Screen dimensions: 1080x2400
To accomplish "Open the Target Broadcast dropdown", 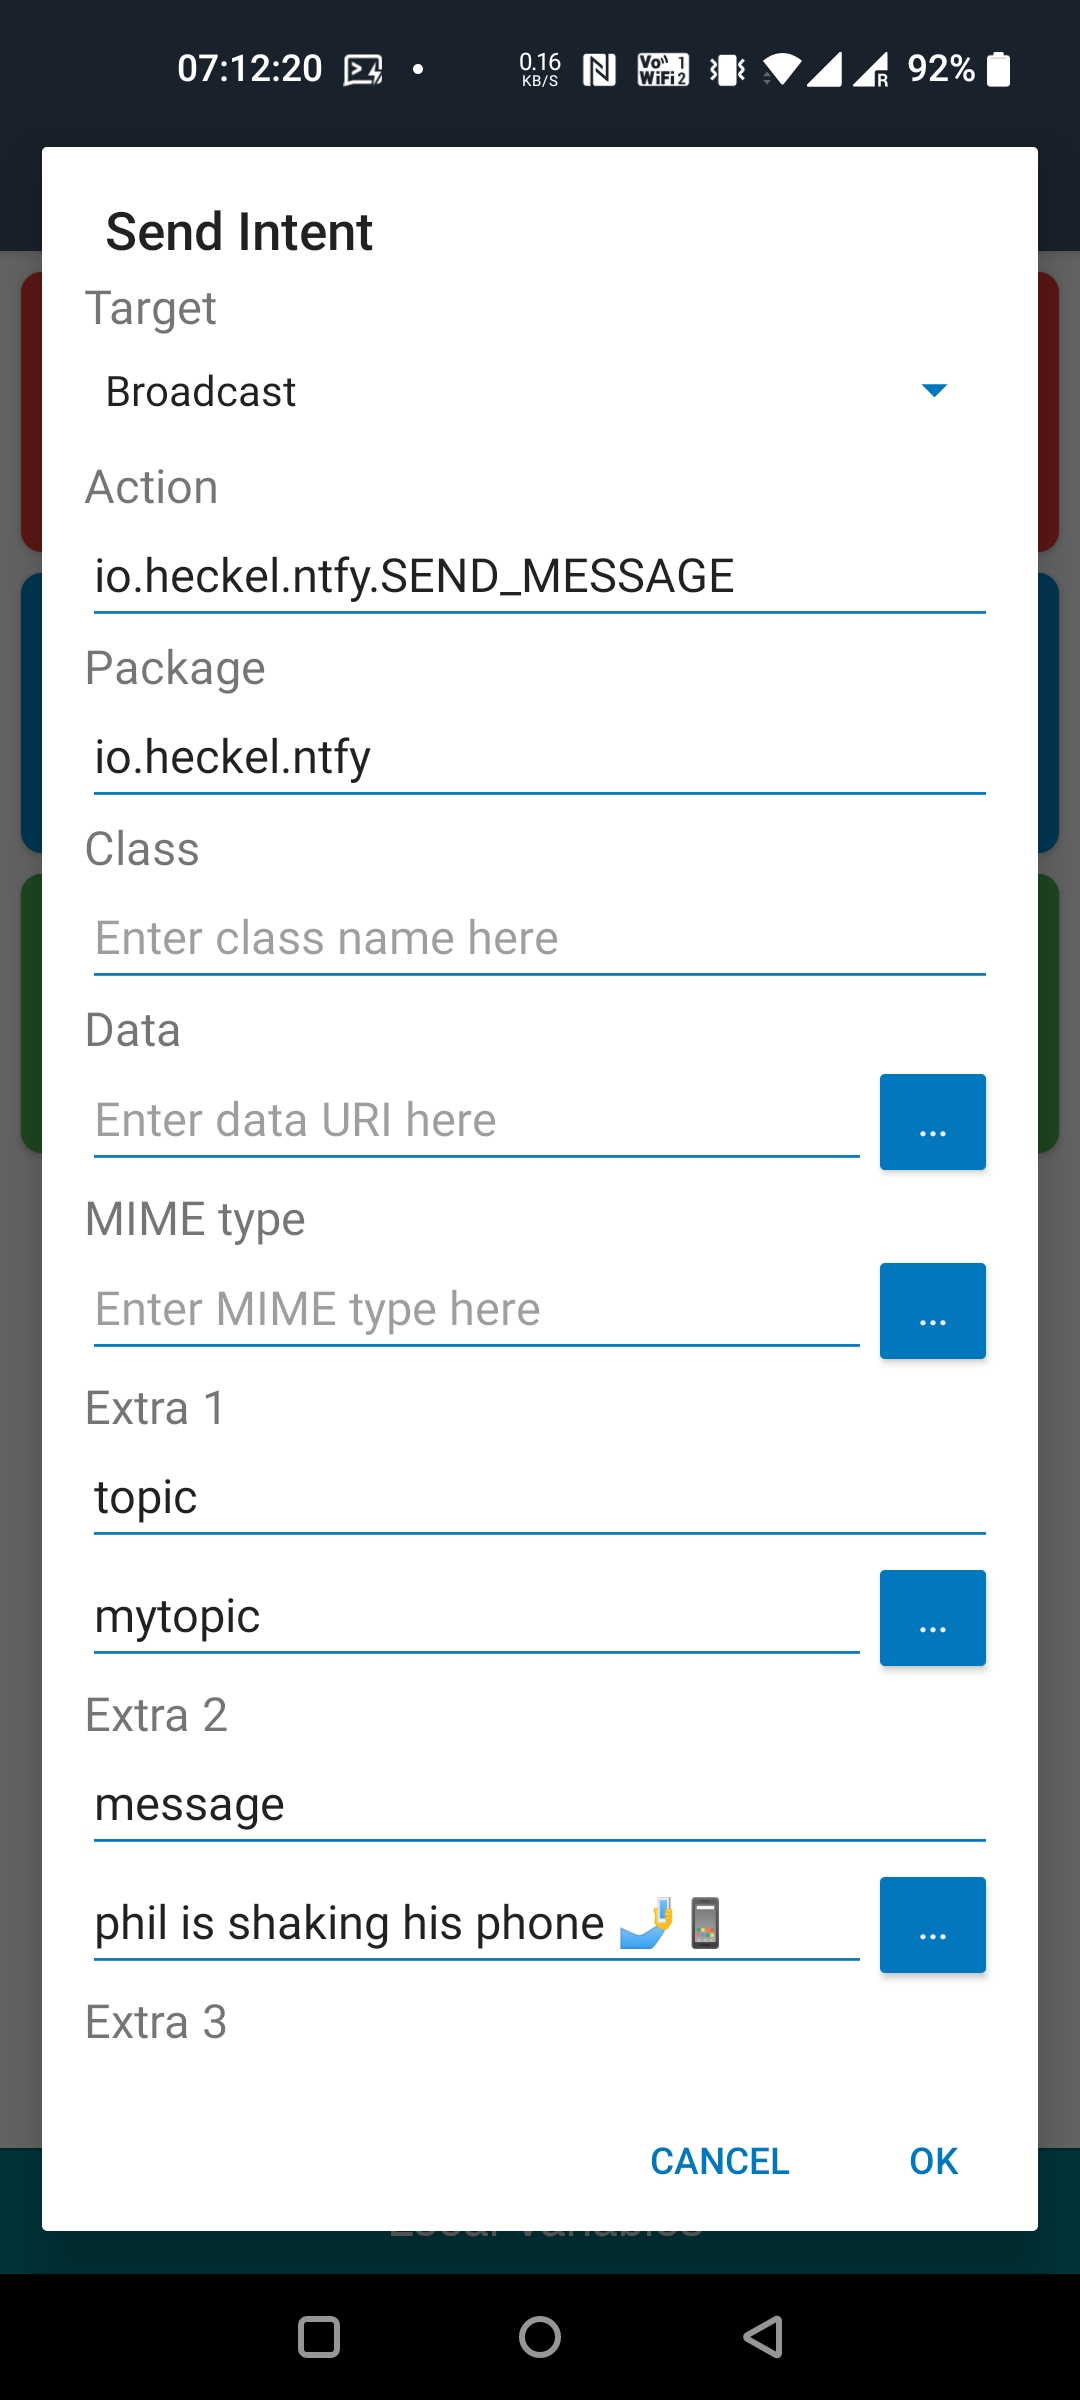I will [528, 391].
